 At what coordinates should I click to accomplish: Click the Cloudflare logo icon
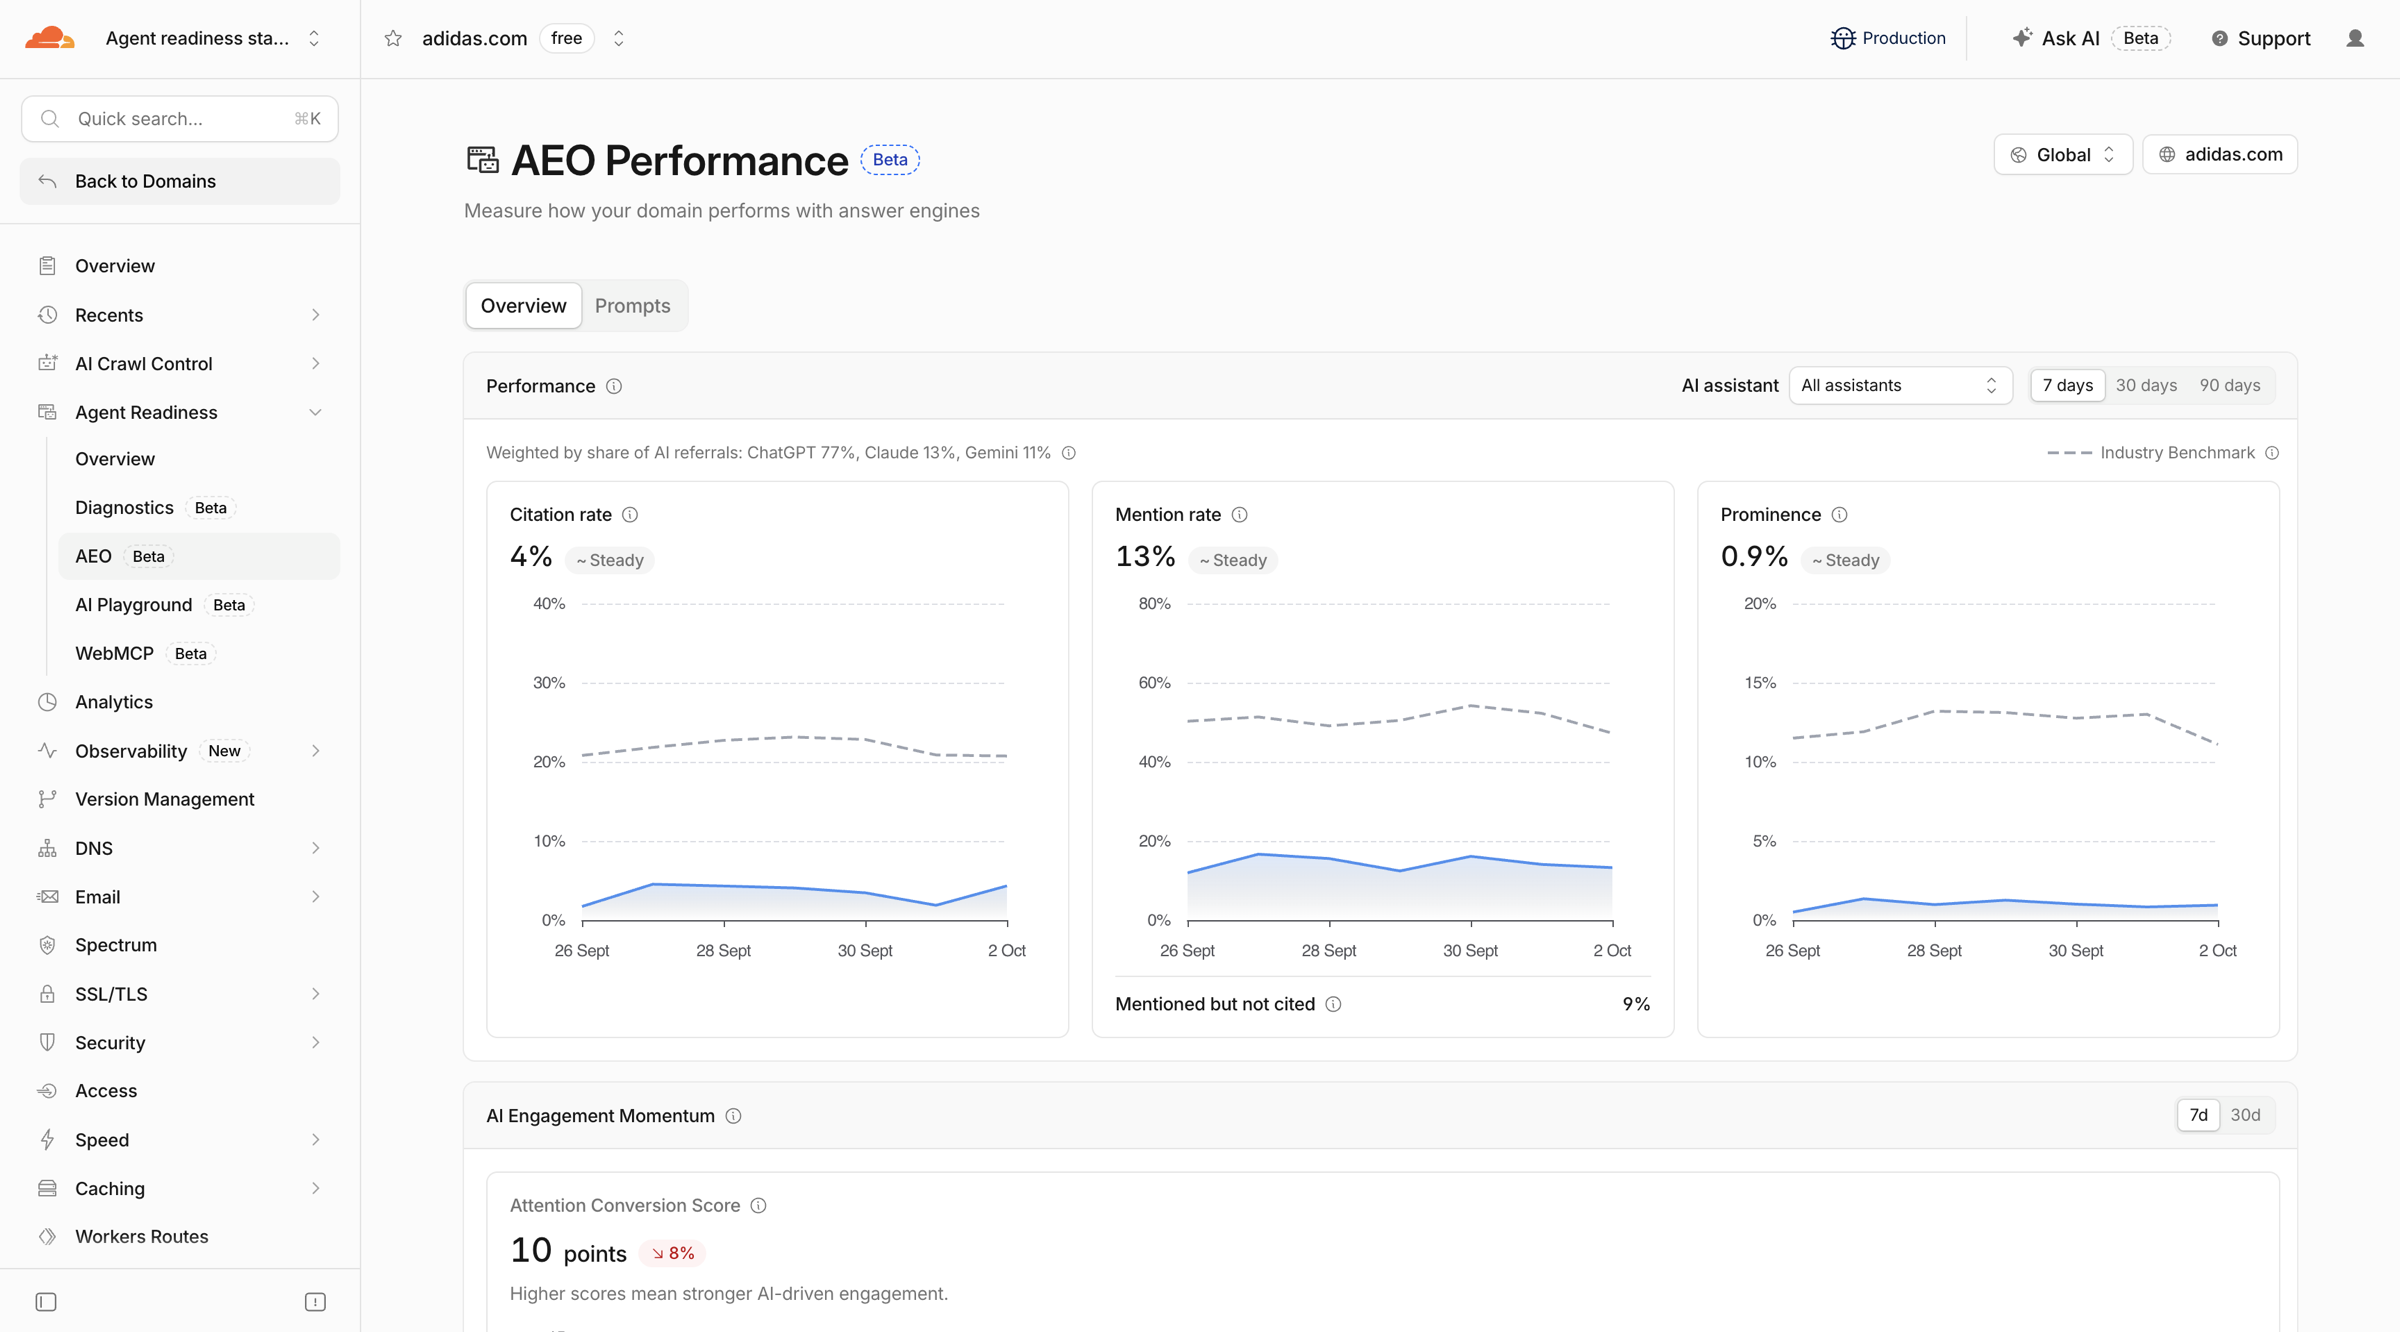click(50, 38)
